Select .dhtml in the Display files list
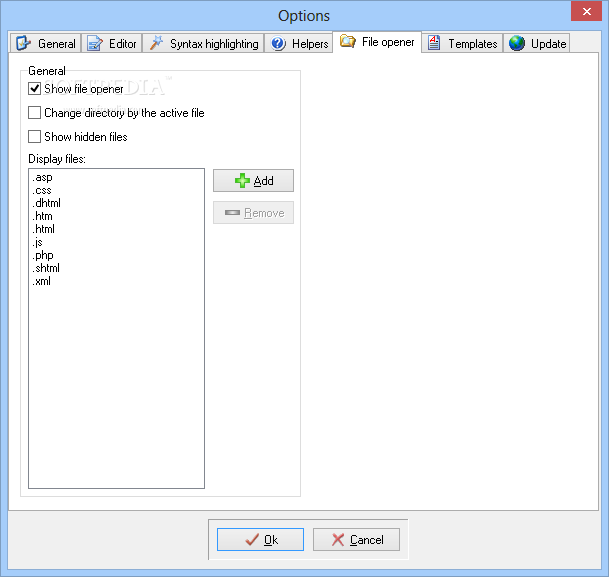Image resolution: width=609 pixels, height=577 pixels. 116,203
